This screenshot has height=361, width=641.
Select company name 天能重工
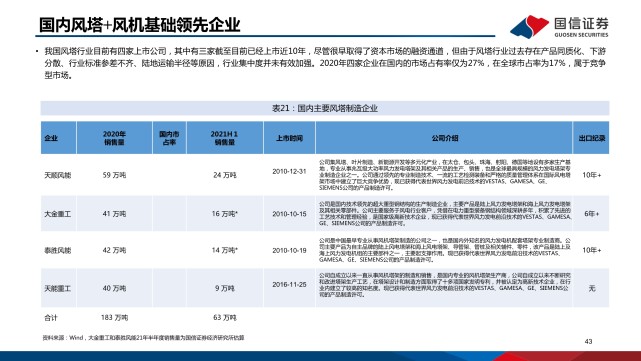pos(58,289)
